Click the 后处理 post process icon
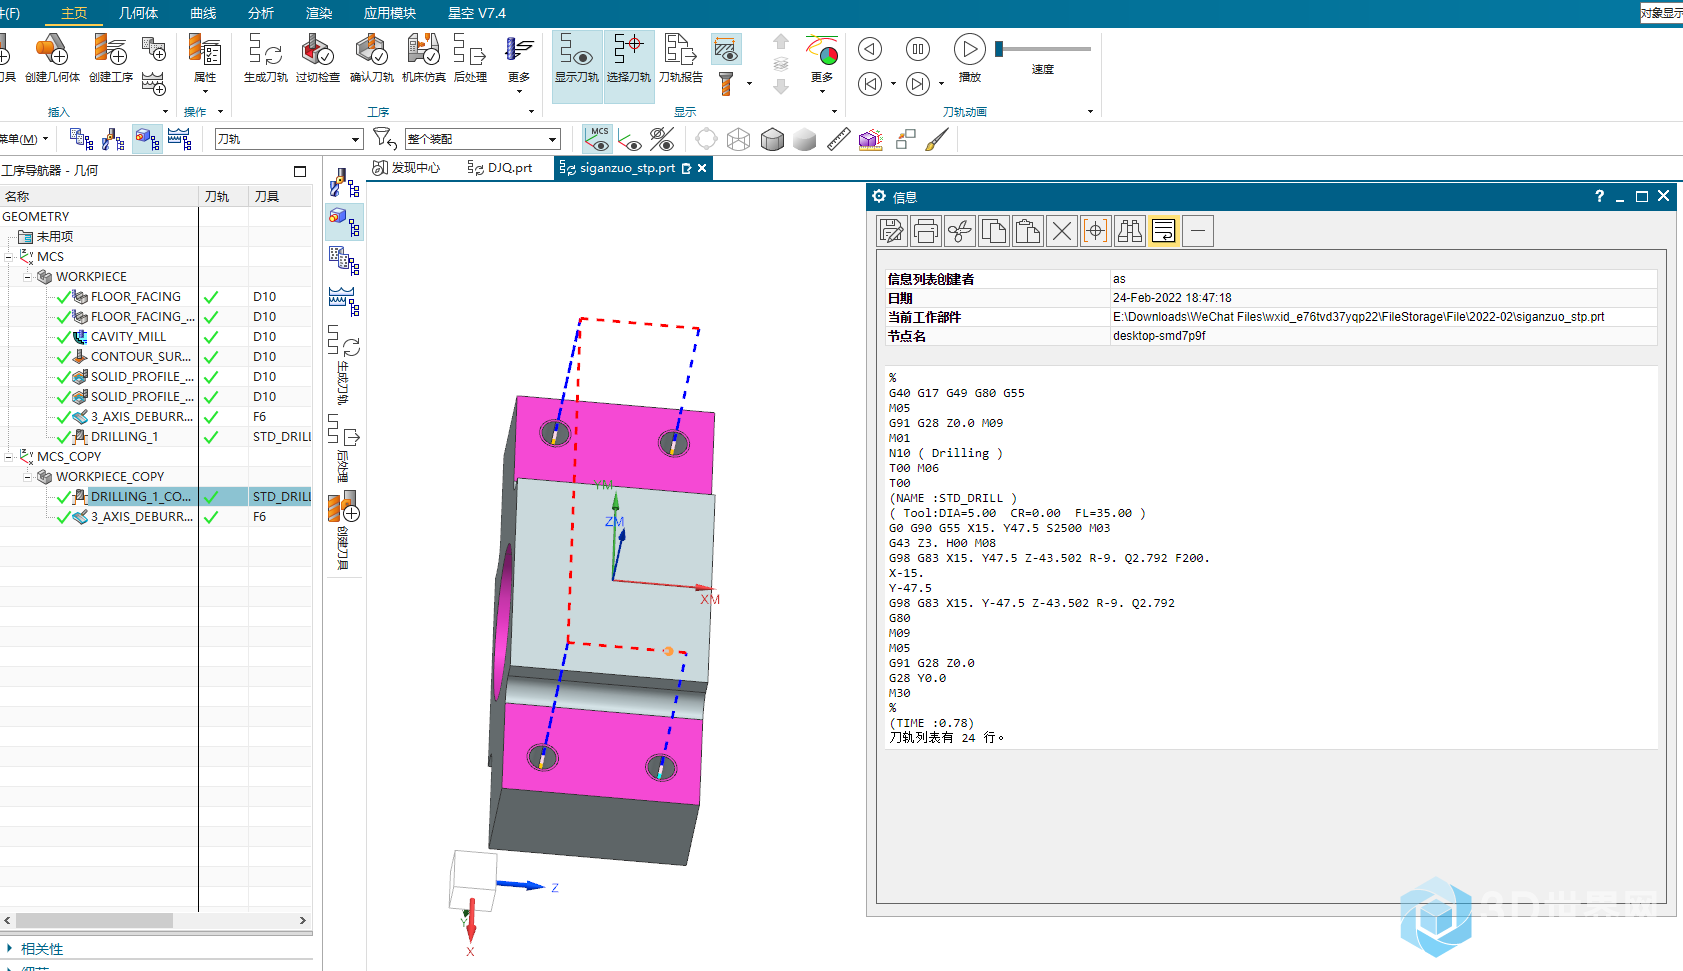 [x=470, y=58]
